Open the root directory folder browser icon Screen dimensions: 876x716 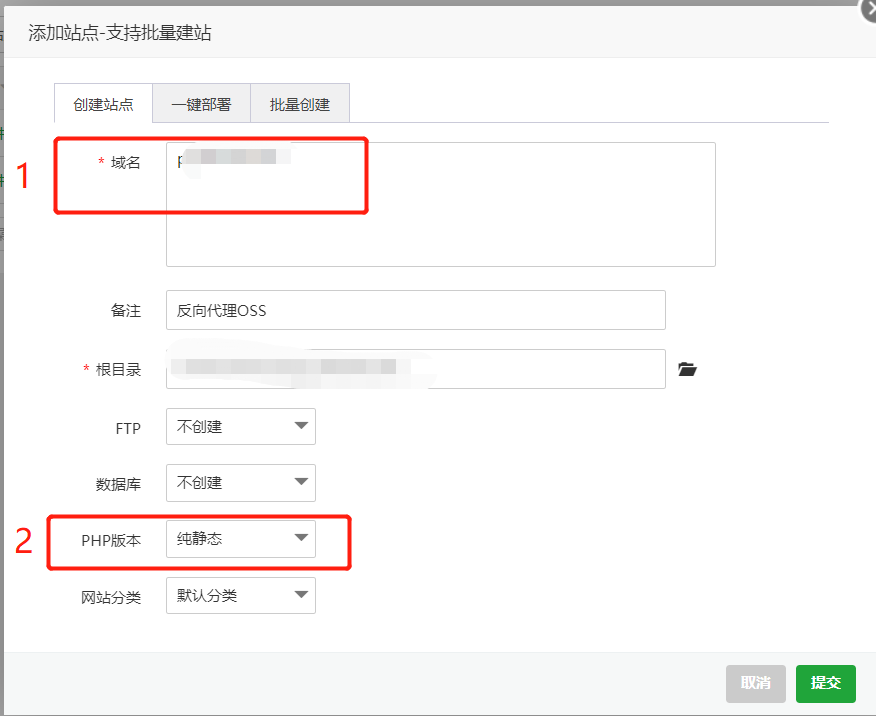pos(686,370)
